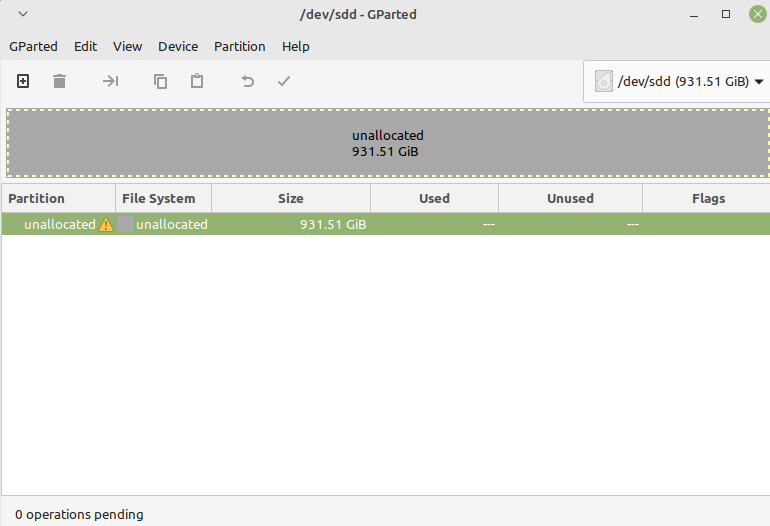The width and height of the screenshot is (770, 526).
Task: Open the Partition menu
Action: point(239,46)
